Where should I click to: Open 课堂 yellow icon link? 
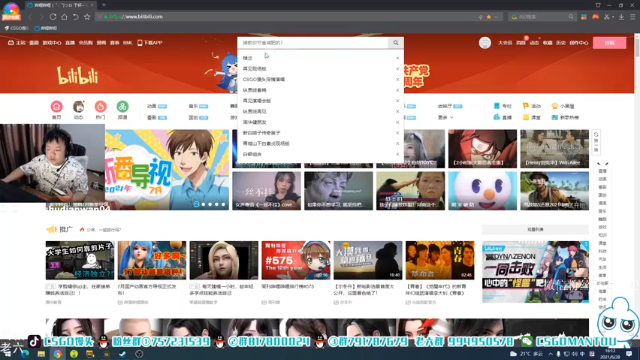click(532, 117)
